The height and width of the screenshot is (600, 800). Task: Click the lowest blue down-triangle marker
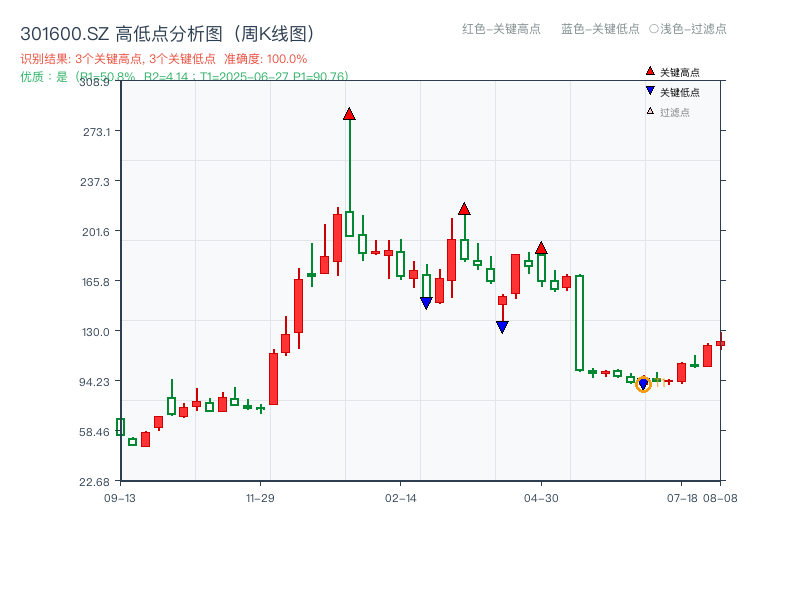501,327
